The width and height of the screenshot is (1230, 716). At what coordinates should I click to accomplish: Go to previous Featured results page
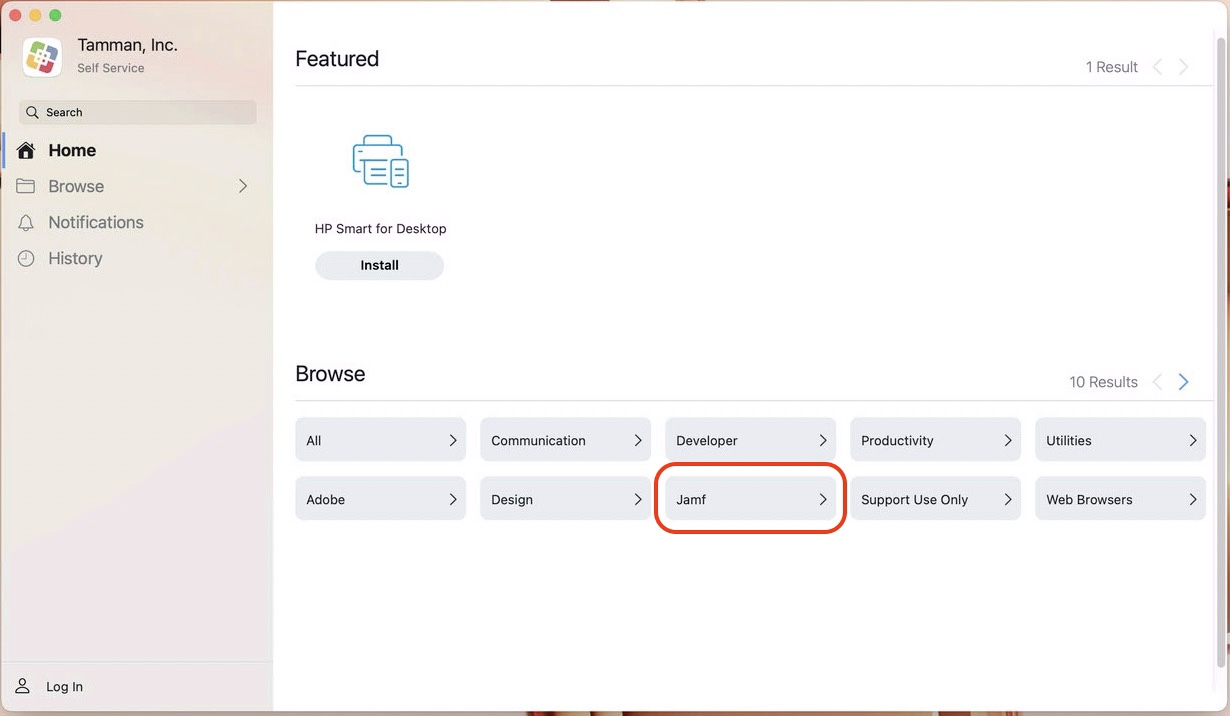[x=1157, y=67]
